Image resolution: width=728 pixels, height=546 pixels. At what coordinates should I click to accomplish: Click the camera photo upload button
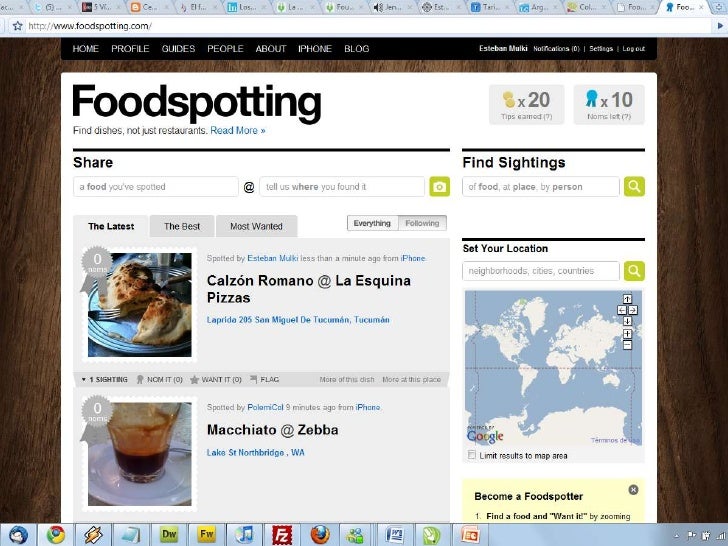439,187
